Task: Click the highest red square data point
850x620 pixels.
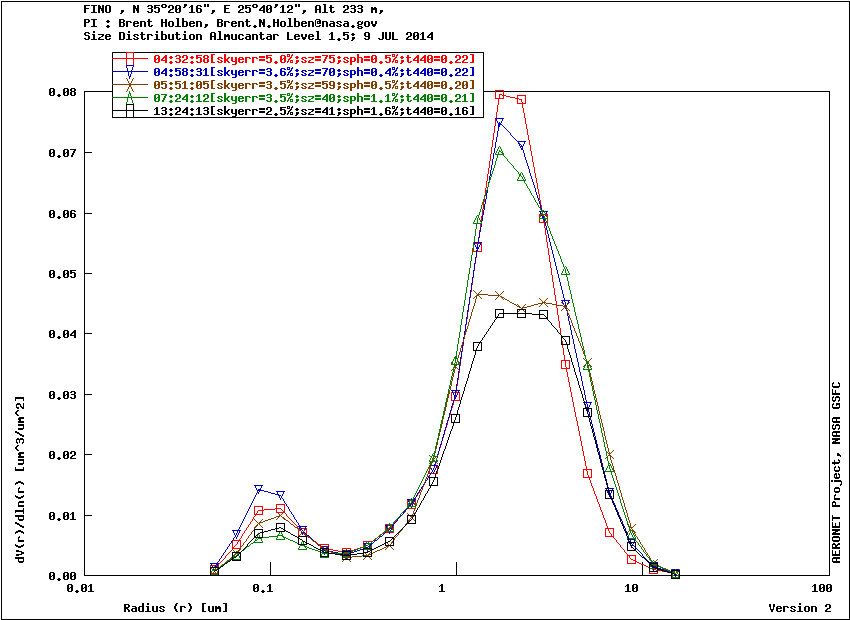Action: (x=500, y=94)
